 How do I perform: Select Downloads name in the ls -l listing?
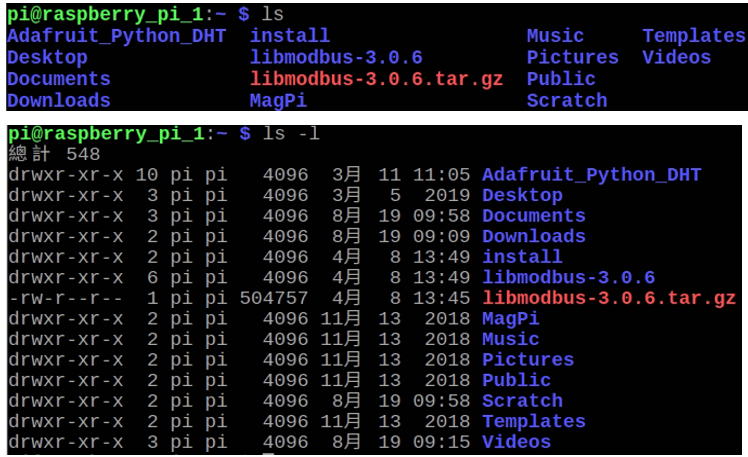(x=534, y=237)
